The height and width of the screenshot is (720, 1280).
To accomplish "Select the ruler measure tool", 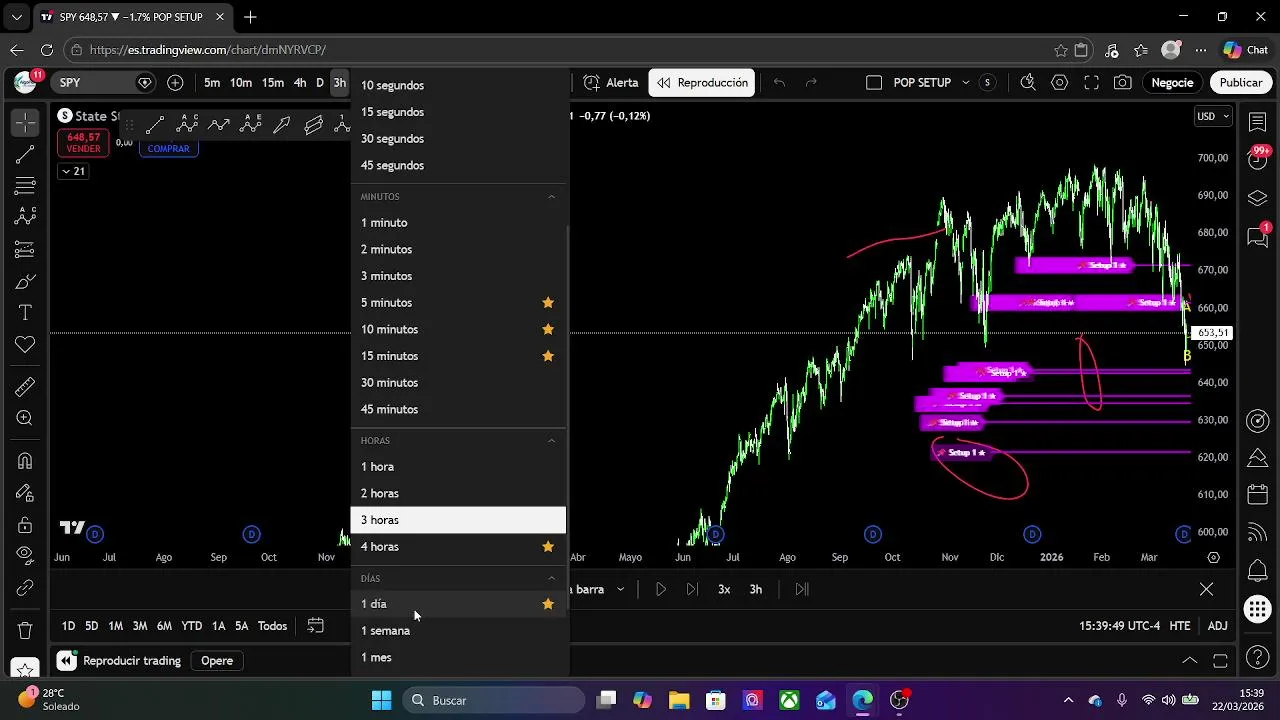I will [25, 387].
